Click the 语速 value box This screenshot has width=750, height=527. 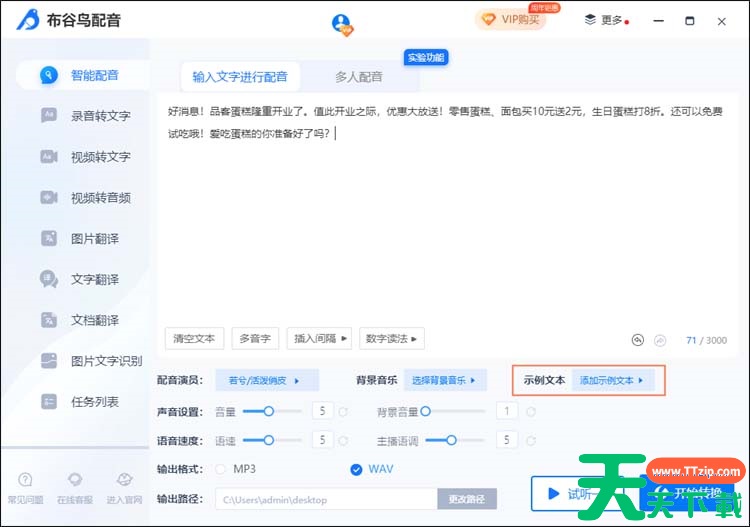[x=322, y=439]
